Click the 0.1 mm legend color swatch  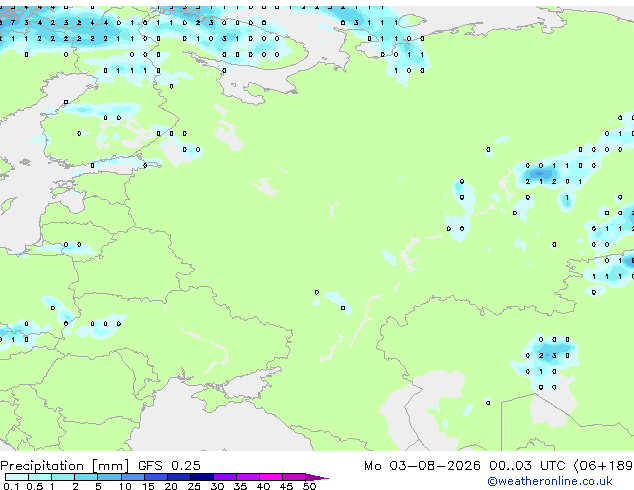click(x=17, y=477)
